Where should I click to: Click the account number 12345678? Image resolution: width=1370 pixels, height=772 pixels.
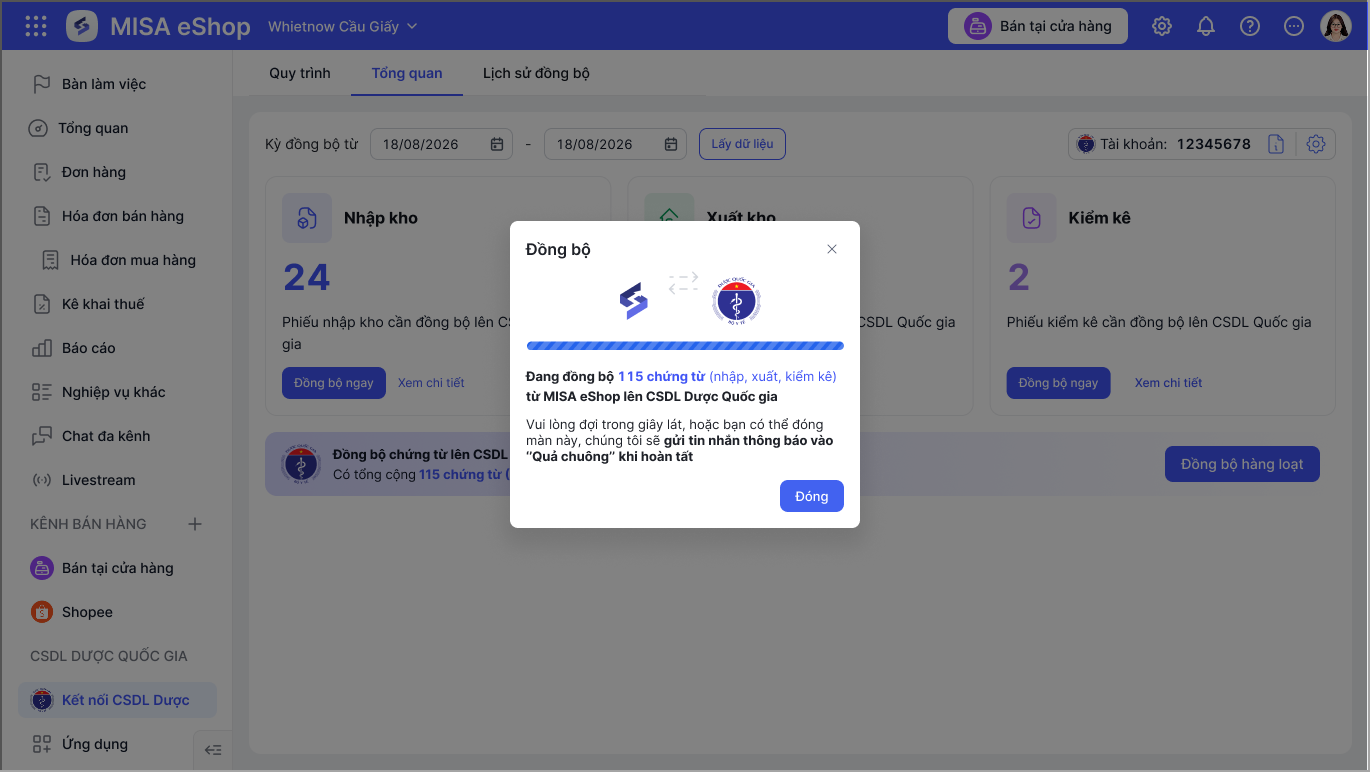1213,144
